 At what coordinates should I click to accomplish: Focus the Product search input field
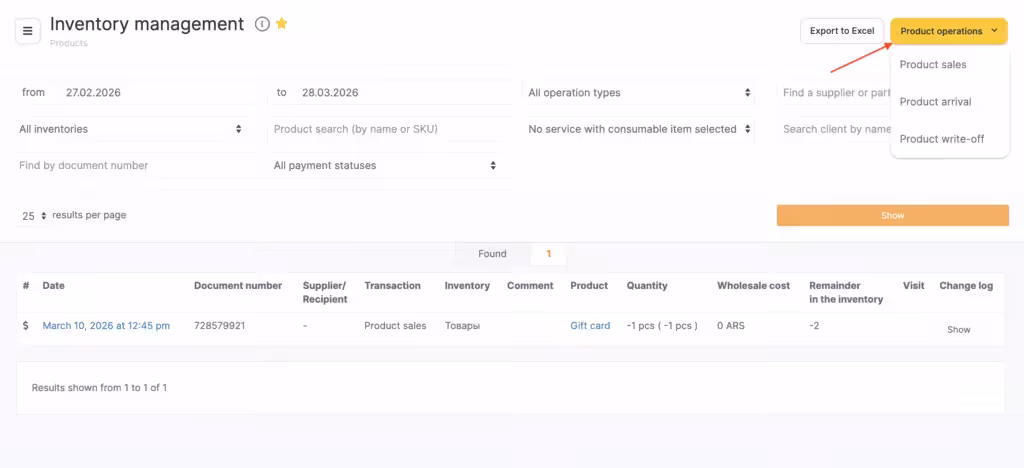[x=385, y=129]
